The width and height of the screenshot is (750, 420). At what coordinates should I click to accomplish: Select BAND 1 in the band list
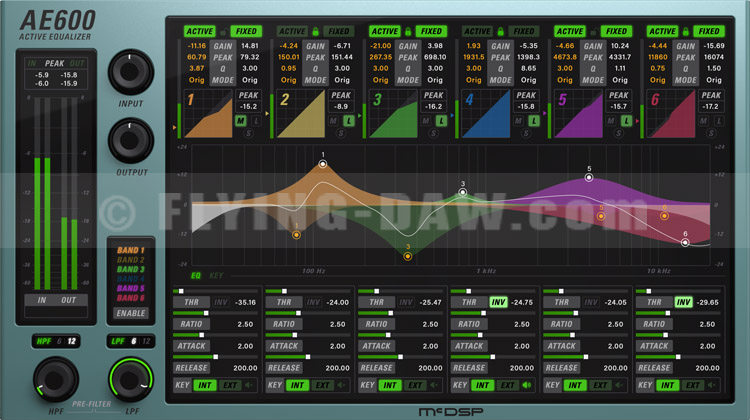click(x=131, y=250)
